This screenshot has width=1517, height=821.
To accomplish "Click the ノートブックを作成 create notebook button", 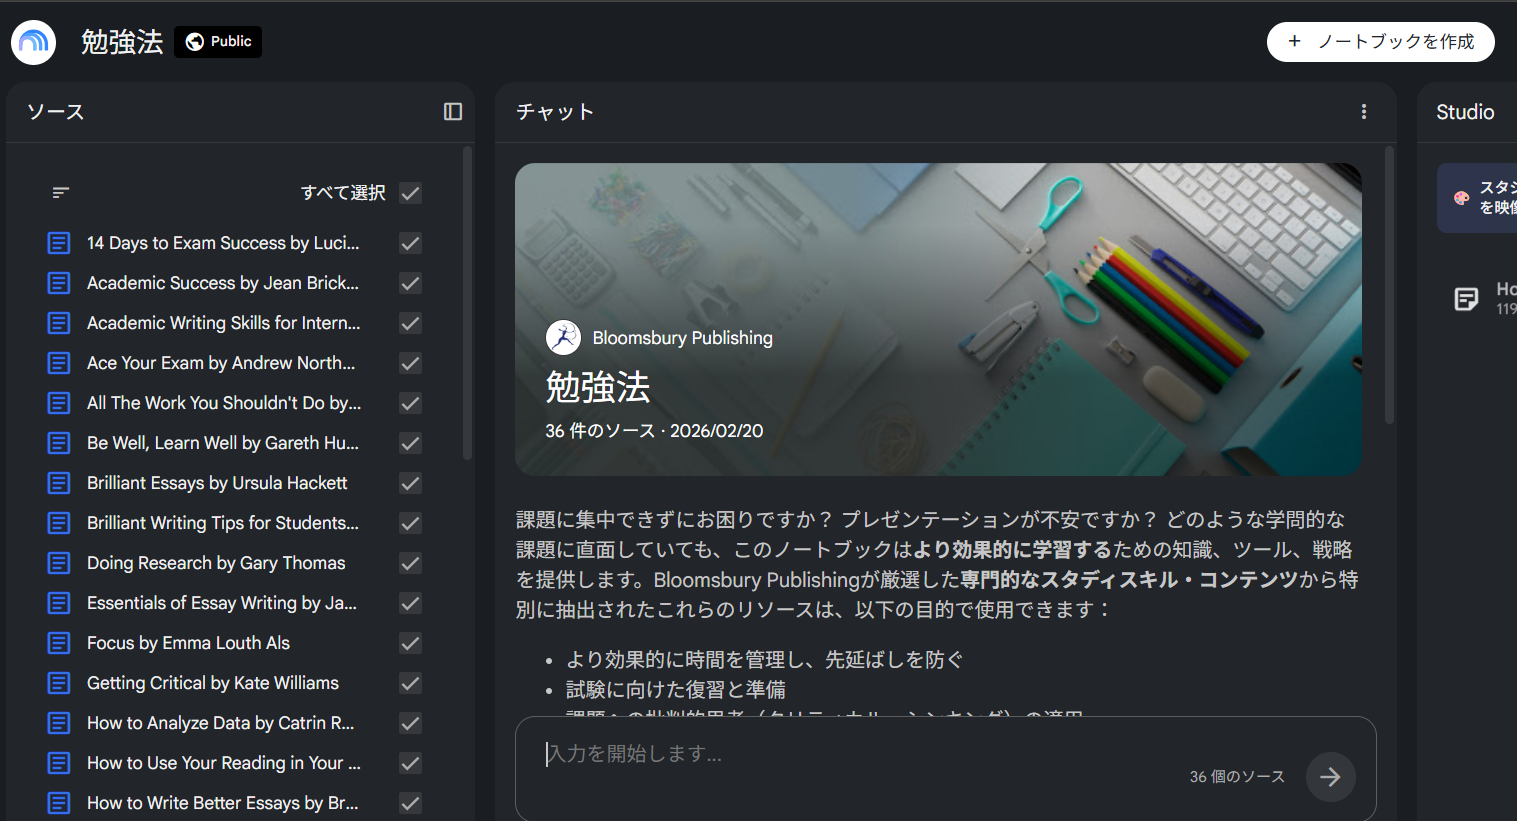I will coord(1380,42).
